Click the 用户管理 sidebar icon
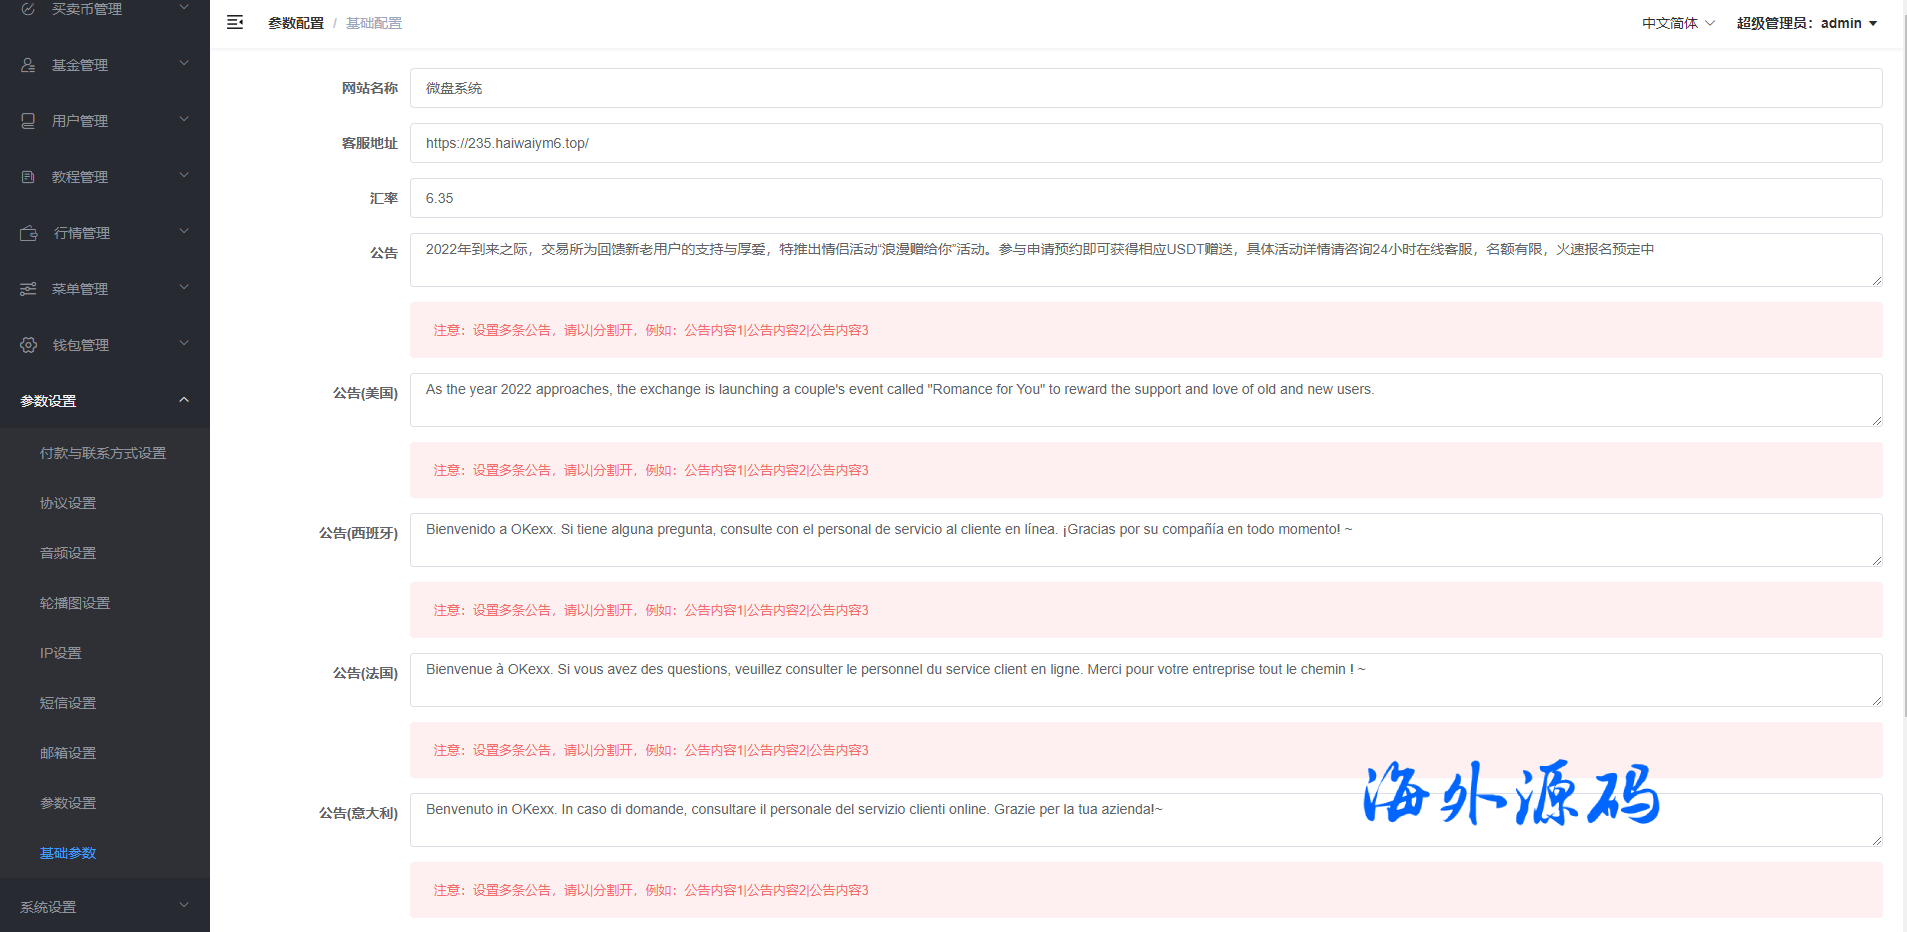1907x932 pixels. coord(28,121)
